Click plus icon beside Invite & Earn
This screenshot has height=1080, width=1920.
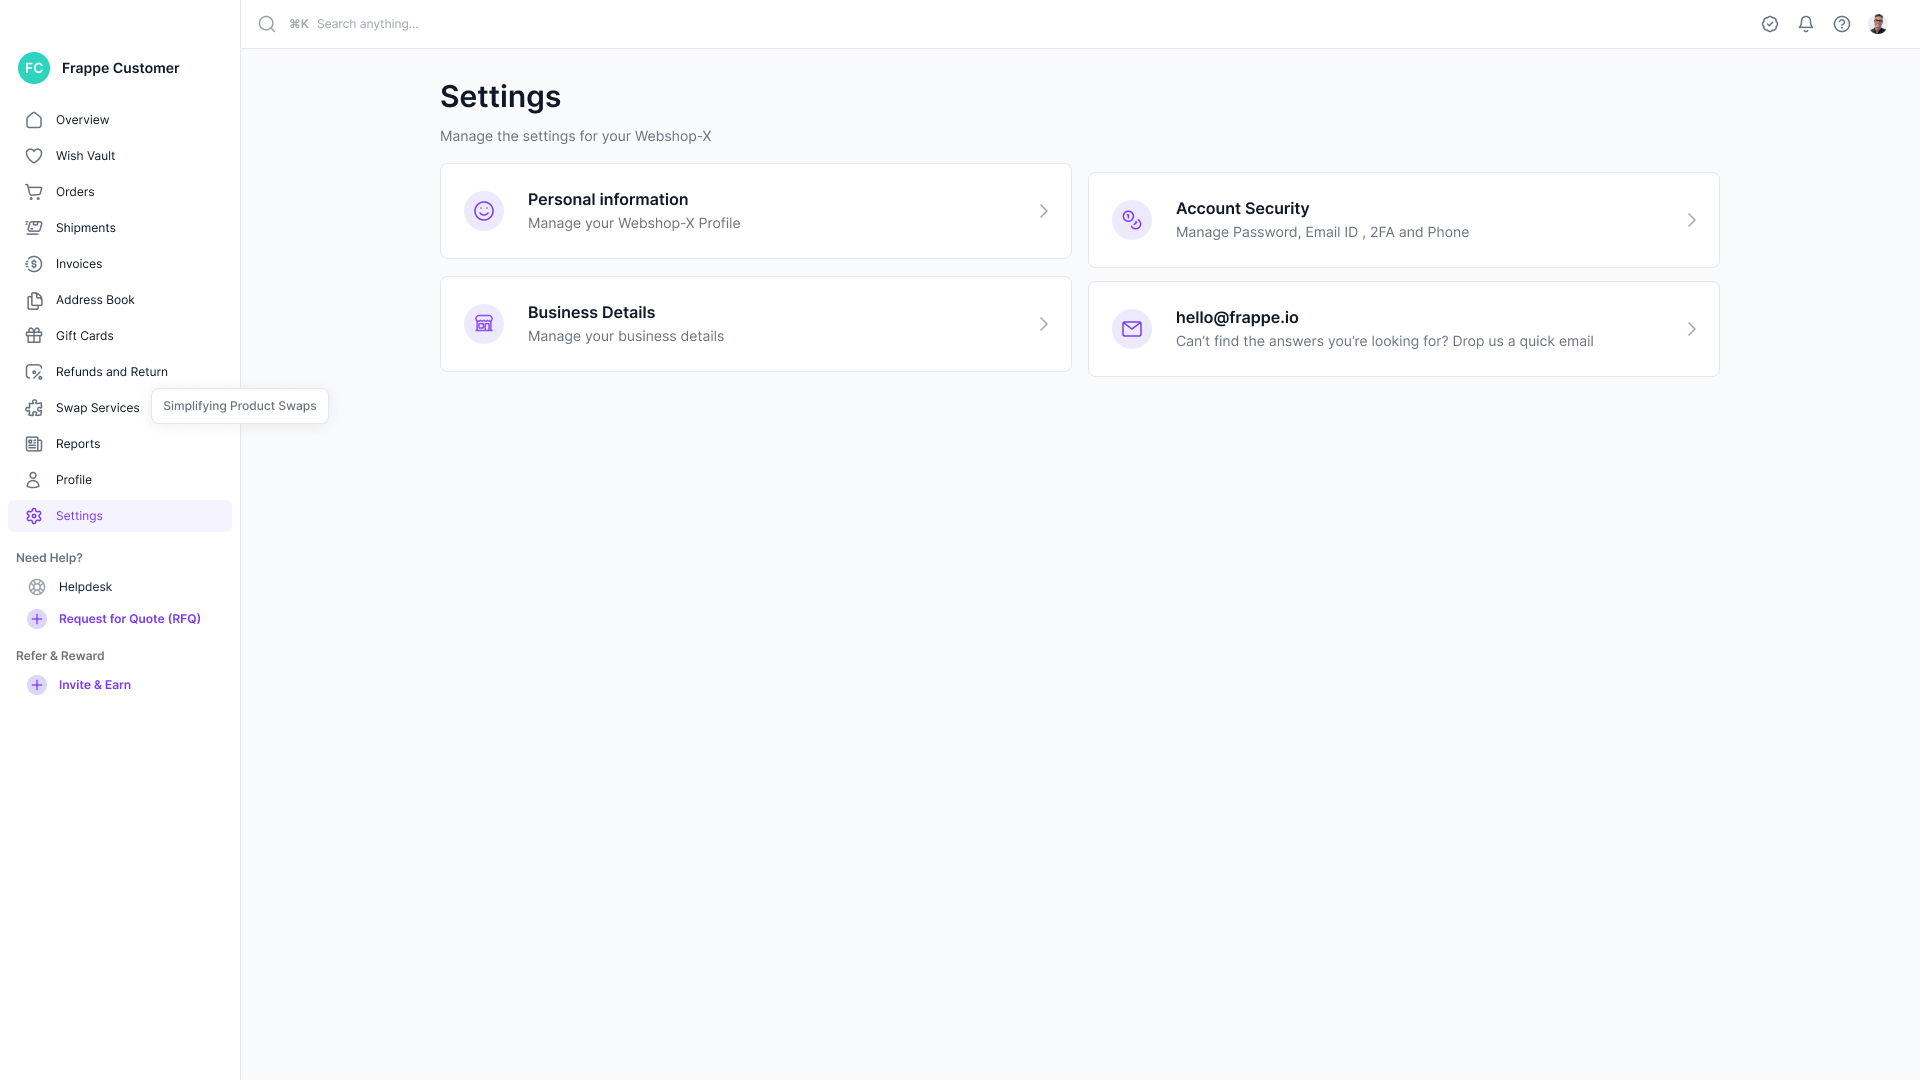point(37,685)
